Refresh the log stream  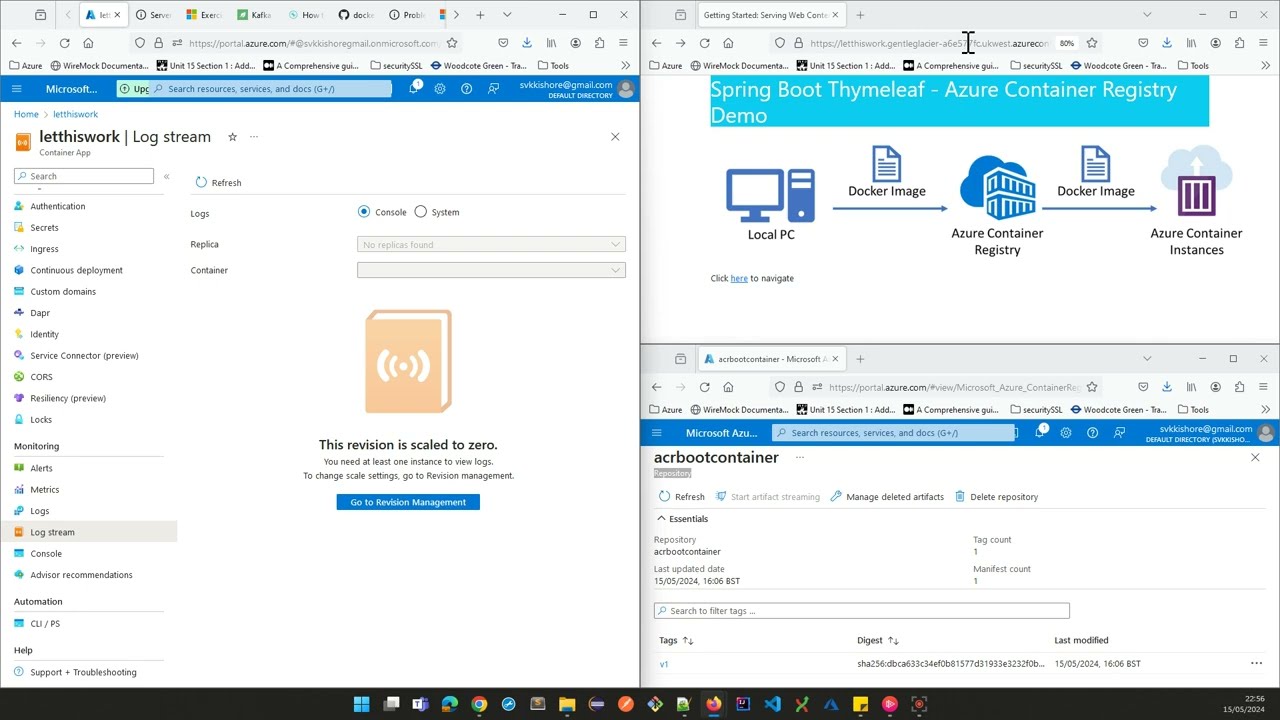coord(218,183)
